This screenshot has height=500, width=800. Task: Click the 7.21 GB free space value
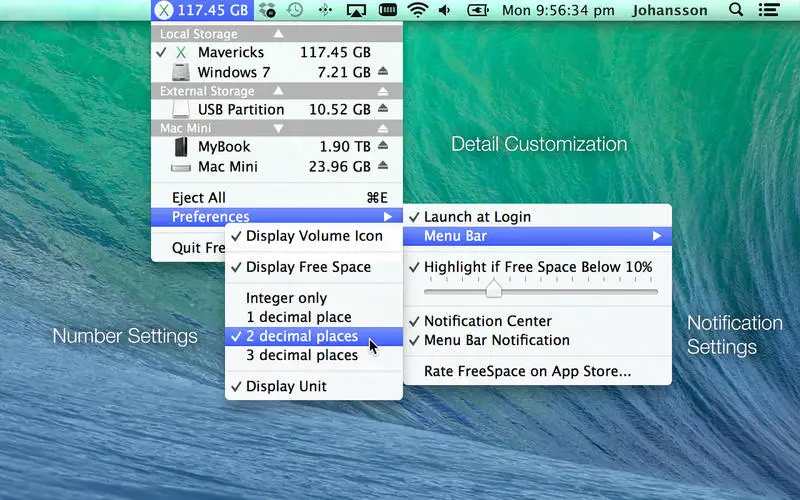click(344, 72)
